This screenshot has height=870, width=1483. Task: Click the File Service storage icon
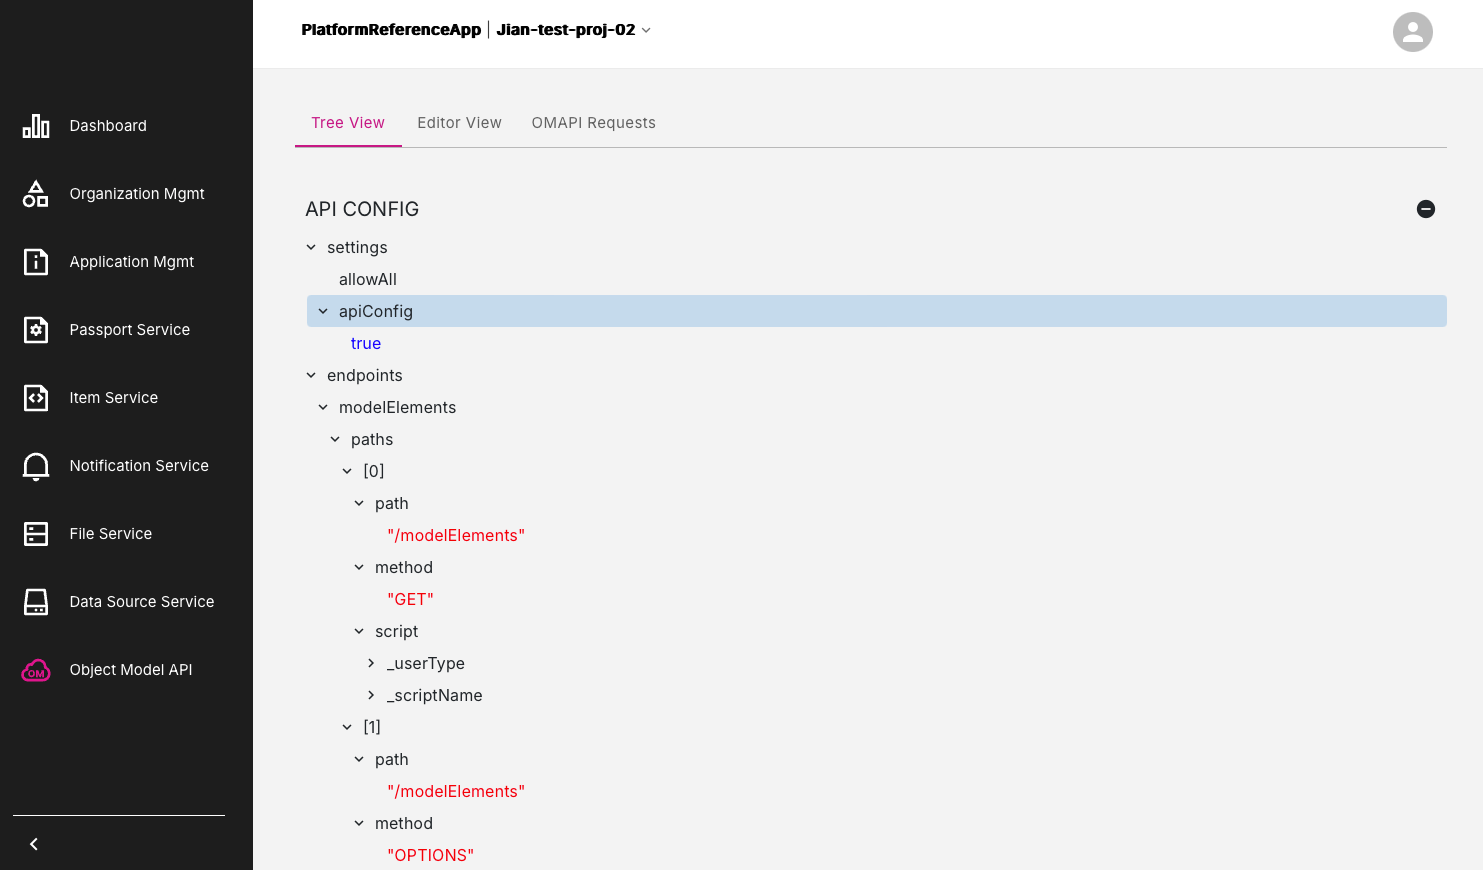[x=36, y=534]
